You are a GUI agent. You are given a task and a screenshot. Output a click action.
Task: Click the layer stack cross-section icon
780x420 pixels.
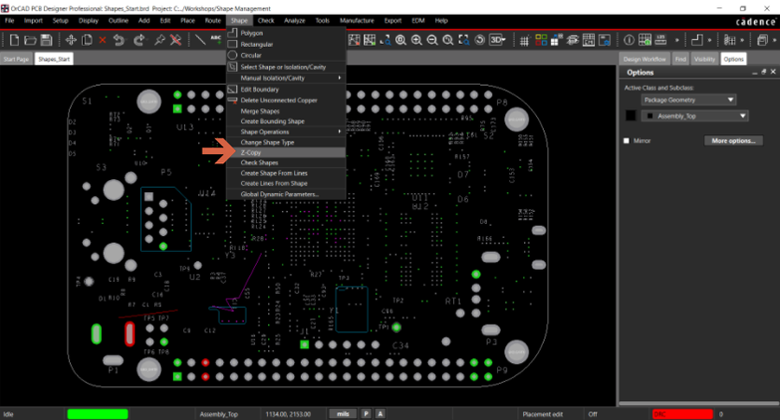pyautogui.click(x=573, y=40)
